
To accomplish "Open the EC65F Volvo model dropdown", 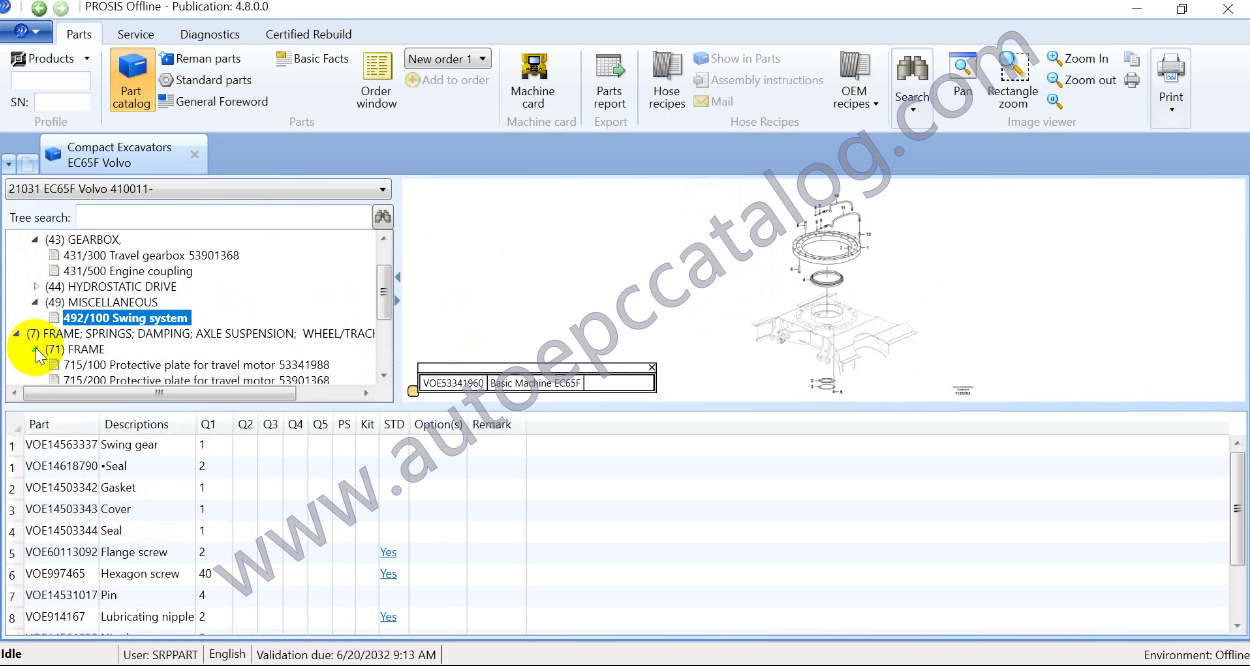I will [197, 189].
